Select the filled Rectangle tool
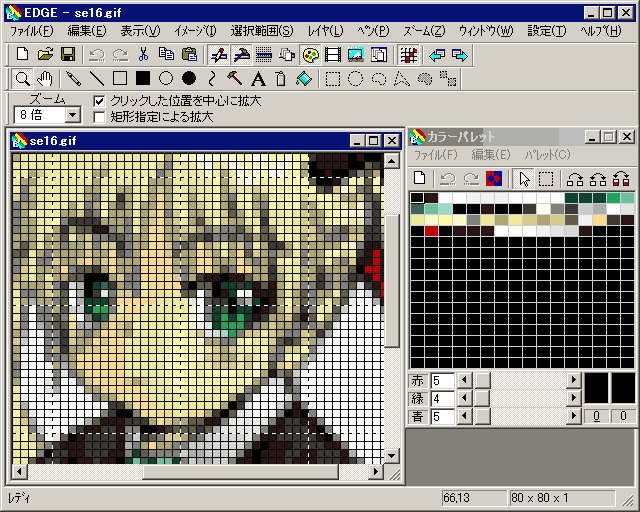The image size is (640, 512). pyautogui.click(x=143, y=78)
